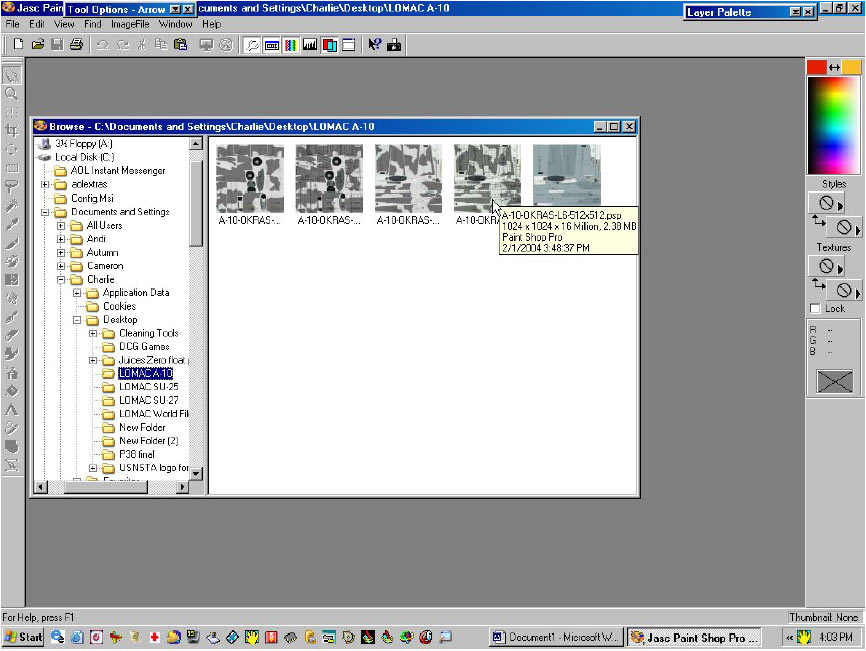Open the Edit menu
866x651 pixels.
click(x=37, y=24)
